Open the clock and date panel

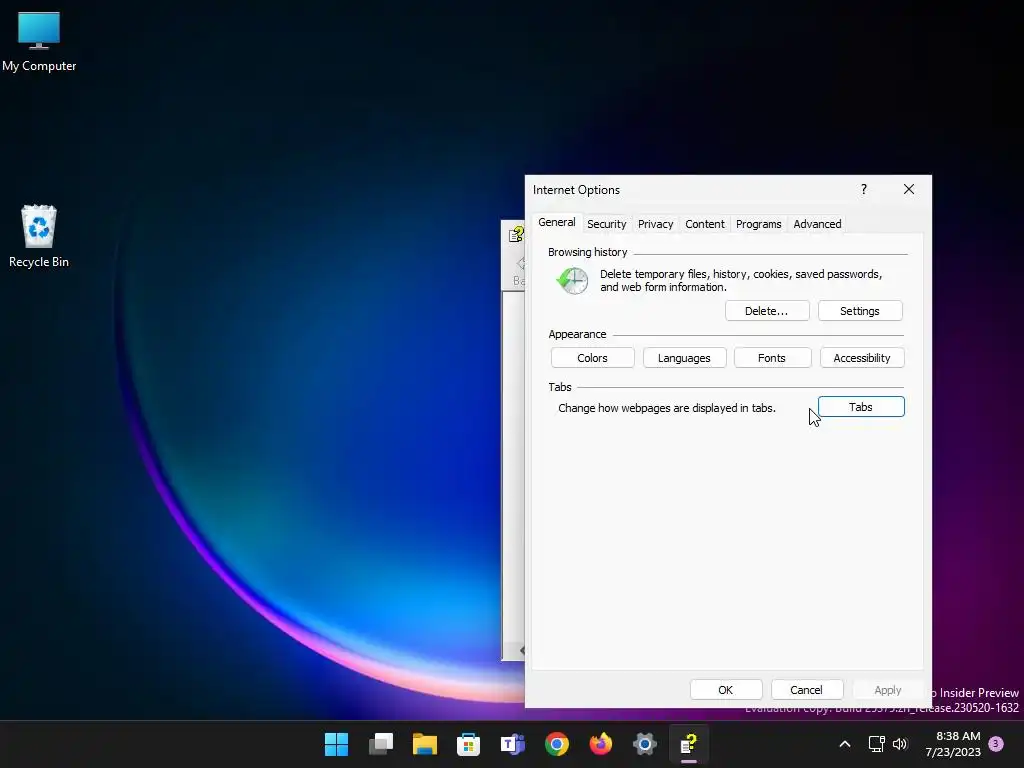pos(953,744)
